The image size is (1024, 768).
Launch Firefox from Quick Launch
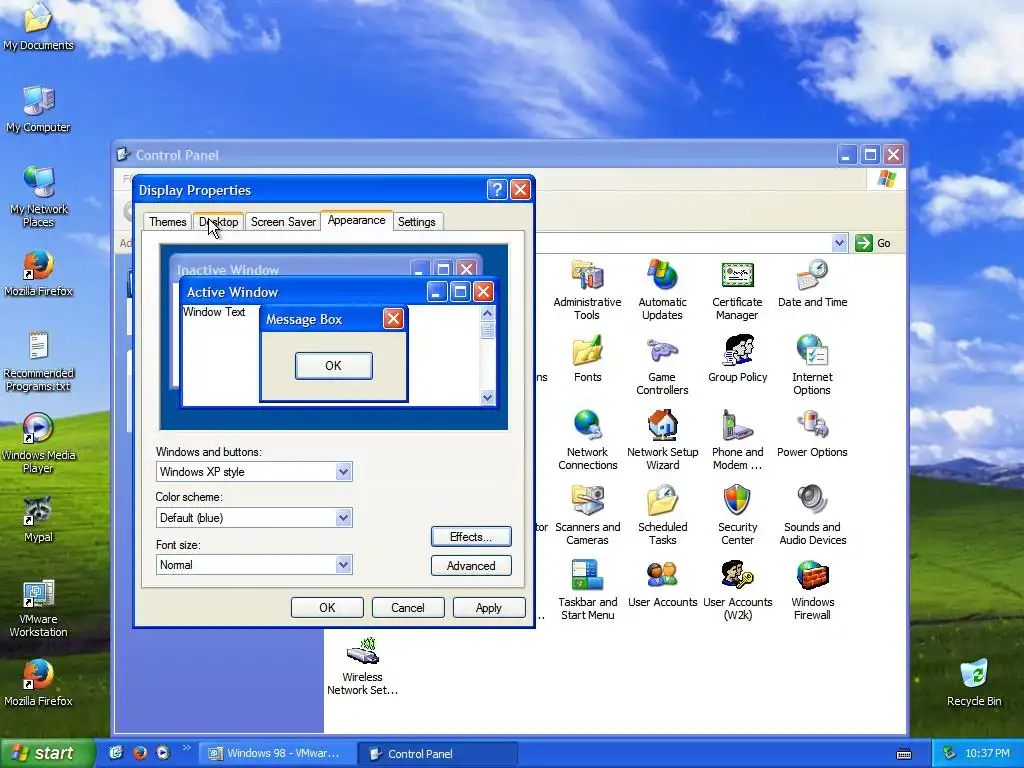pyautogui.click(x=140, y=753)
